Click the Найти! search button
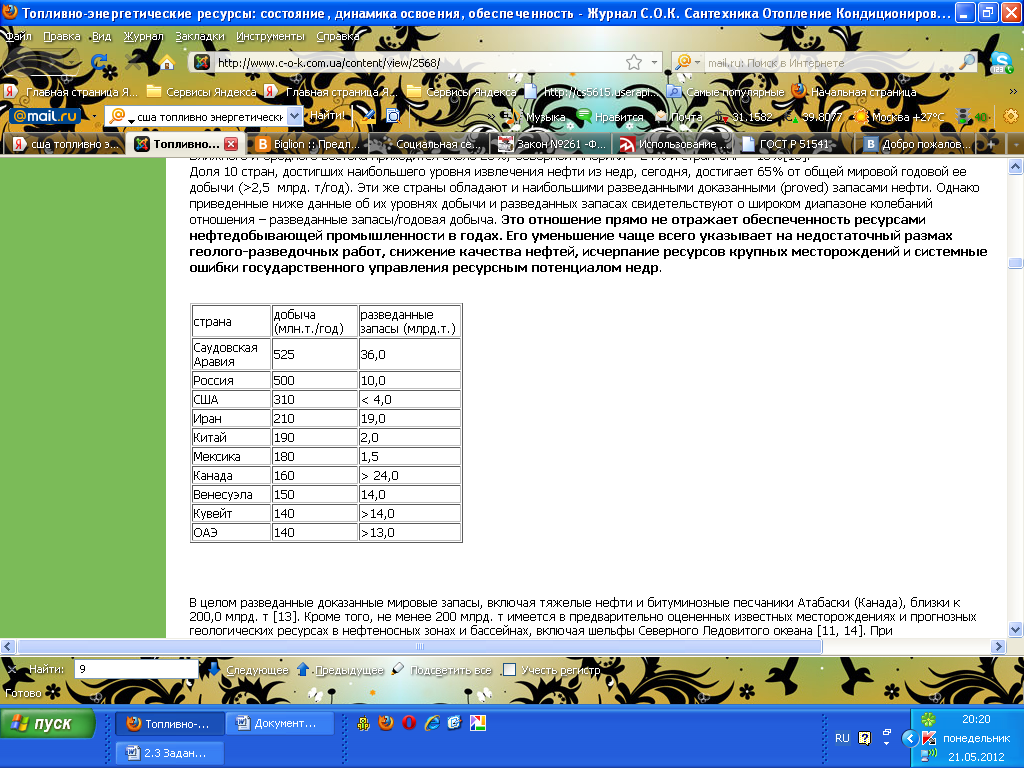The width and height of the screenshot is (1024, 768). (x=327, y=116)
